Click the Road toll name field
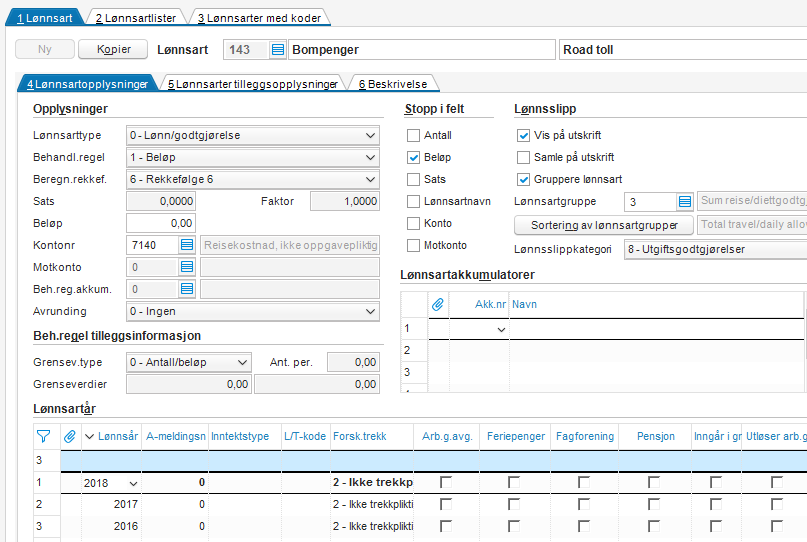The width and height of the screenshot is (807, 542). pos(683,50)
